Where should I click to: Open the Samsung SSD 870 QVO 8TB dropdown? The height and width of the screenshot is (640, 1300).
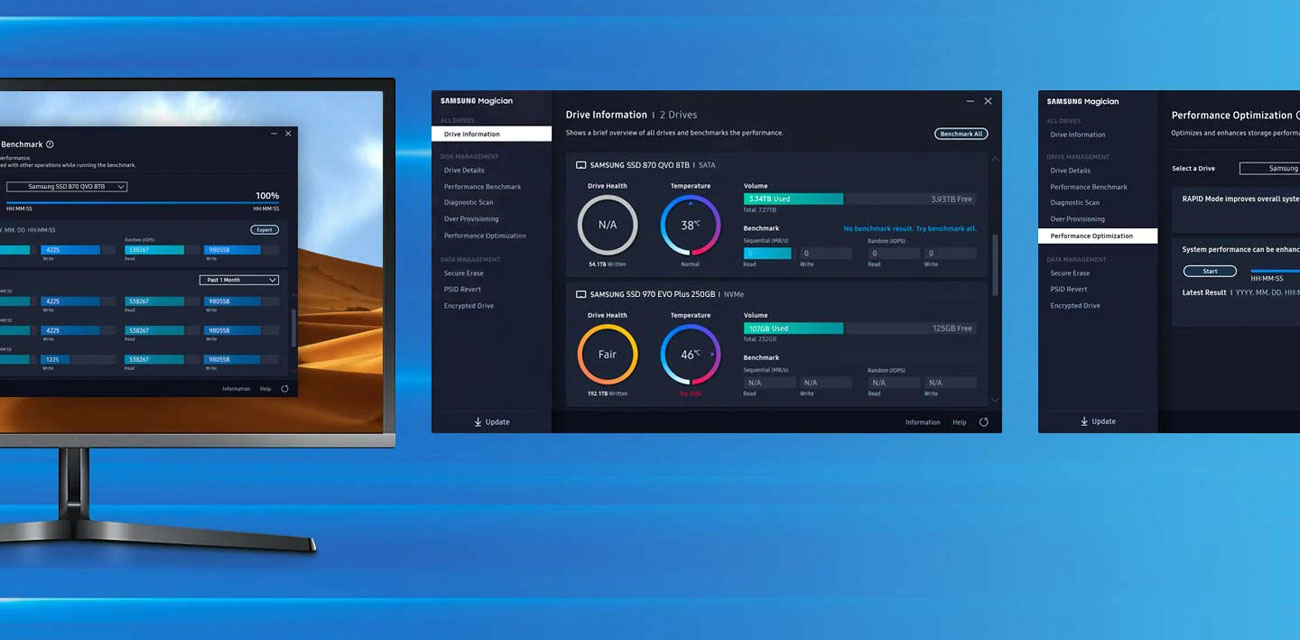tap(66, 187)
